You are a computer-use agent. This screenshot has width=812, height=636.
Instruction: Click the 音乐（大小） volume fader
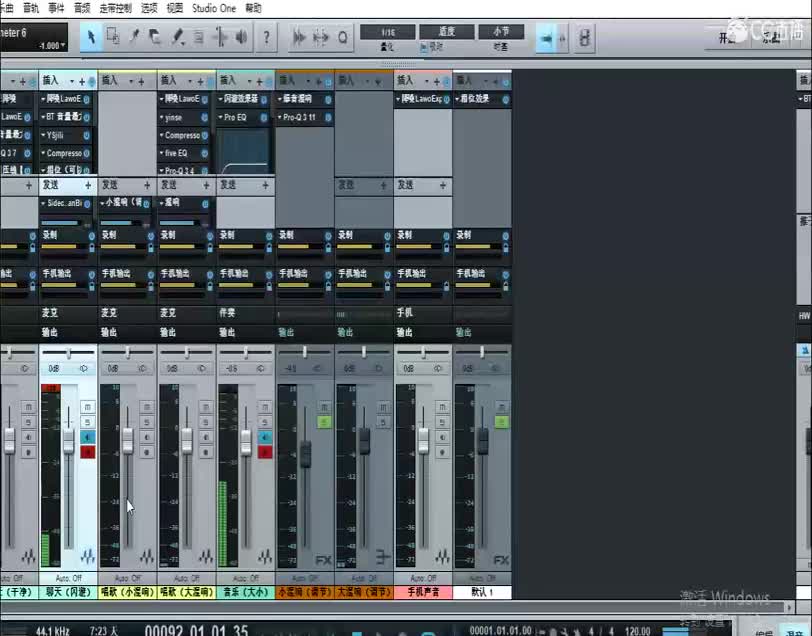246,442
